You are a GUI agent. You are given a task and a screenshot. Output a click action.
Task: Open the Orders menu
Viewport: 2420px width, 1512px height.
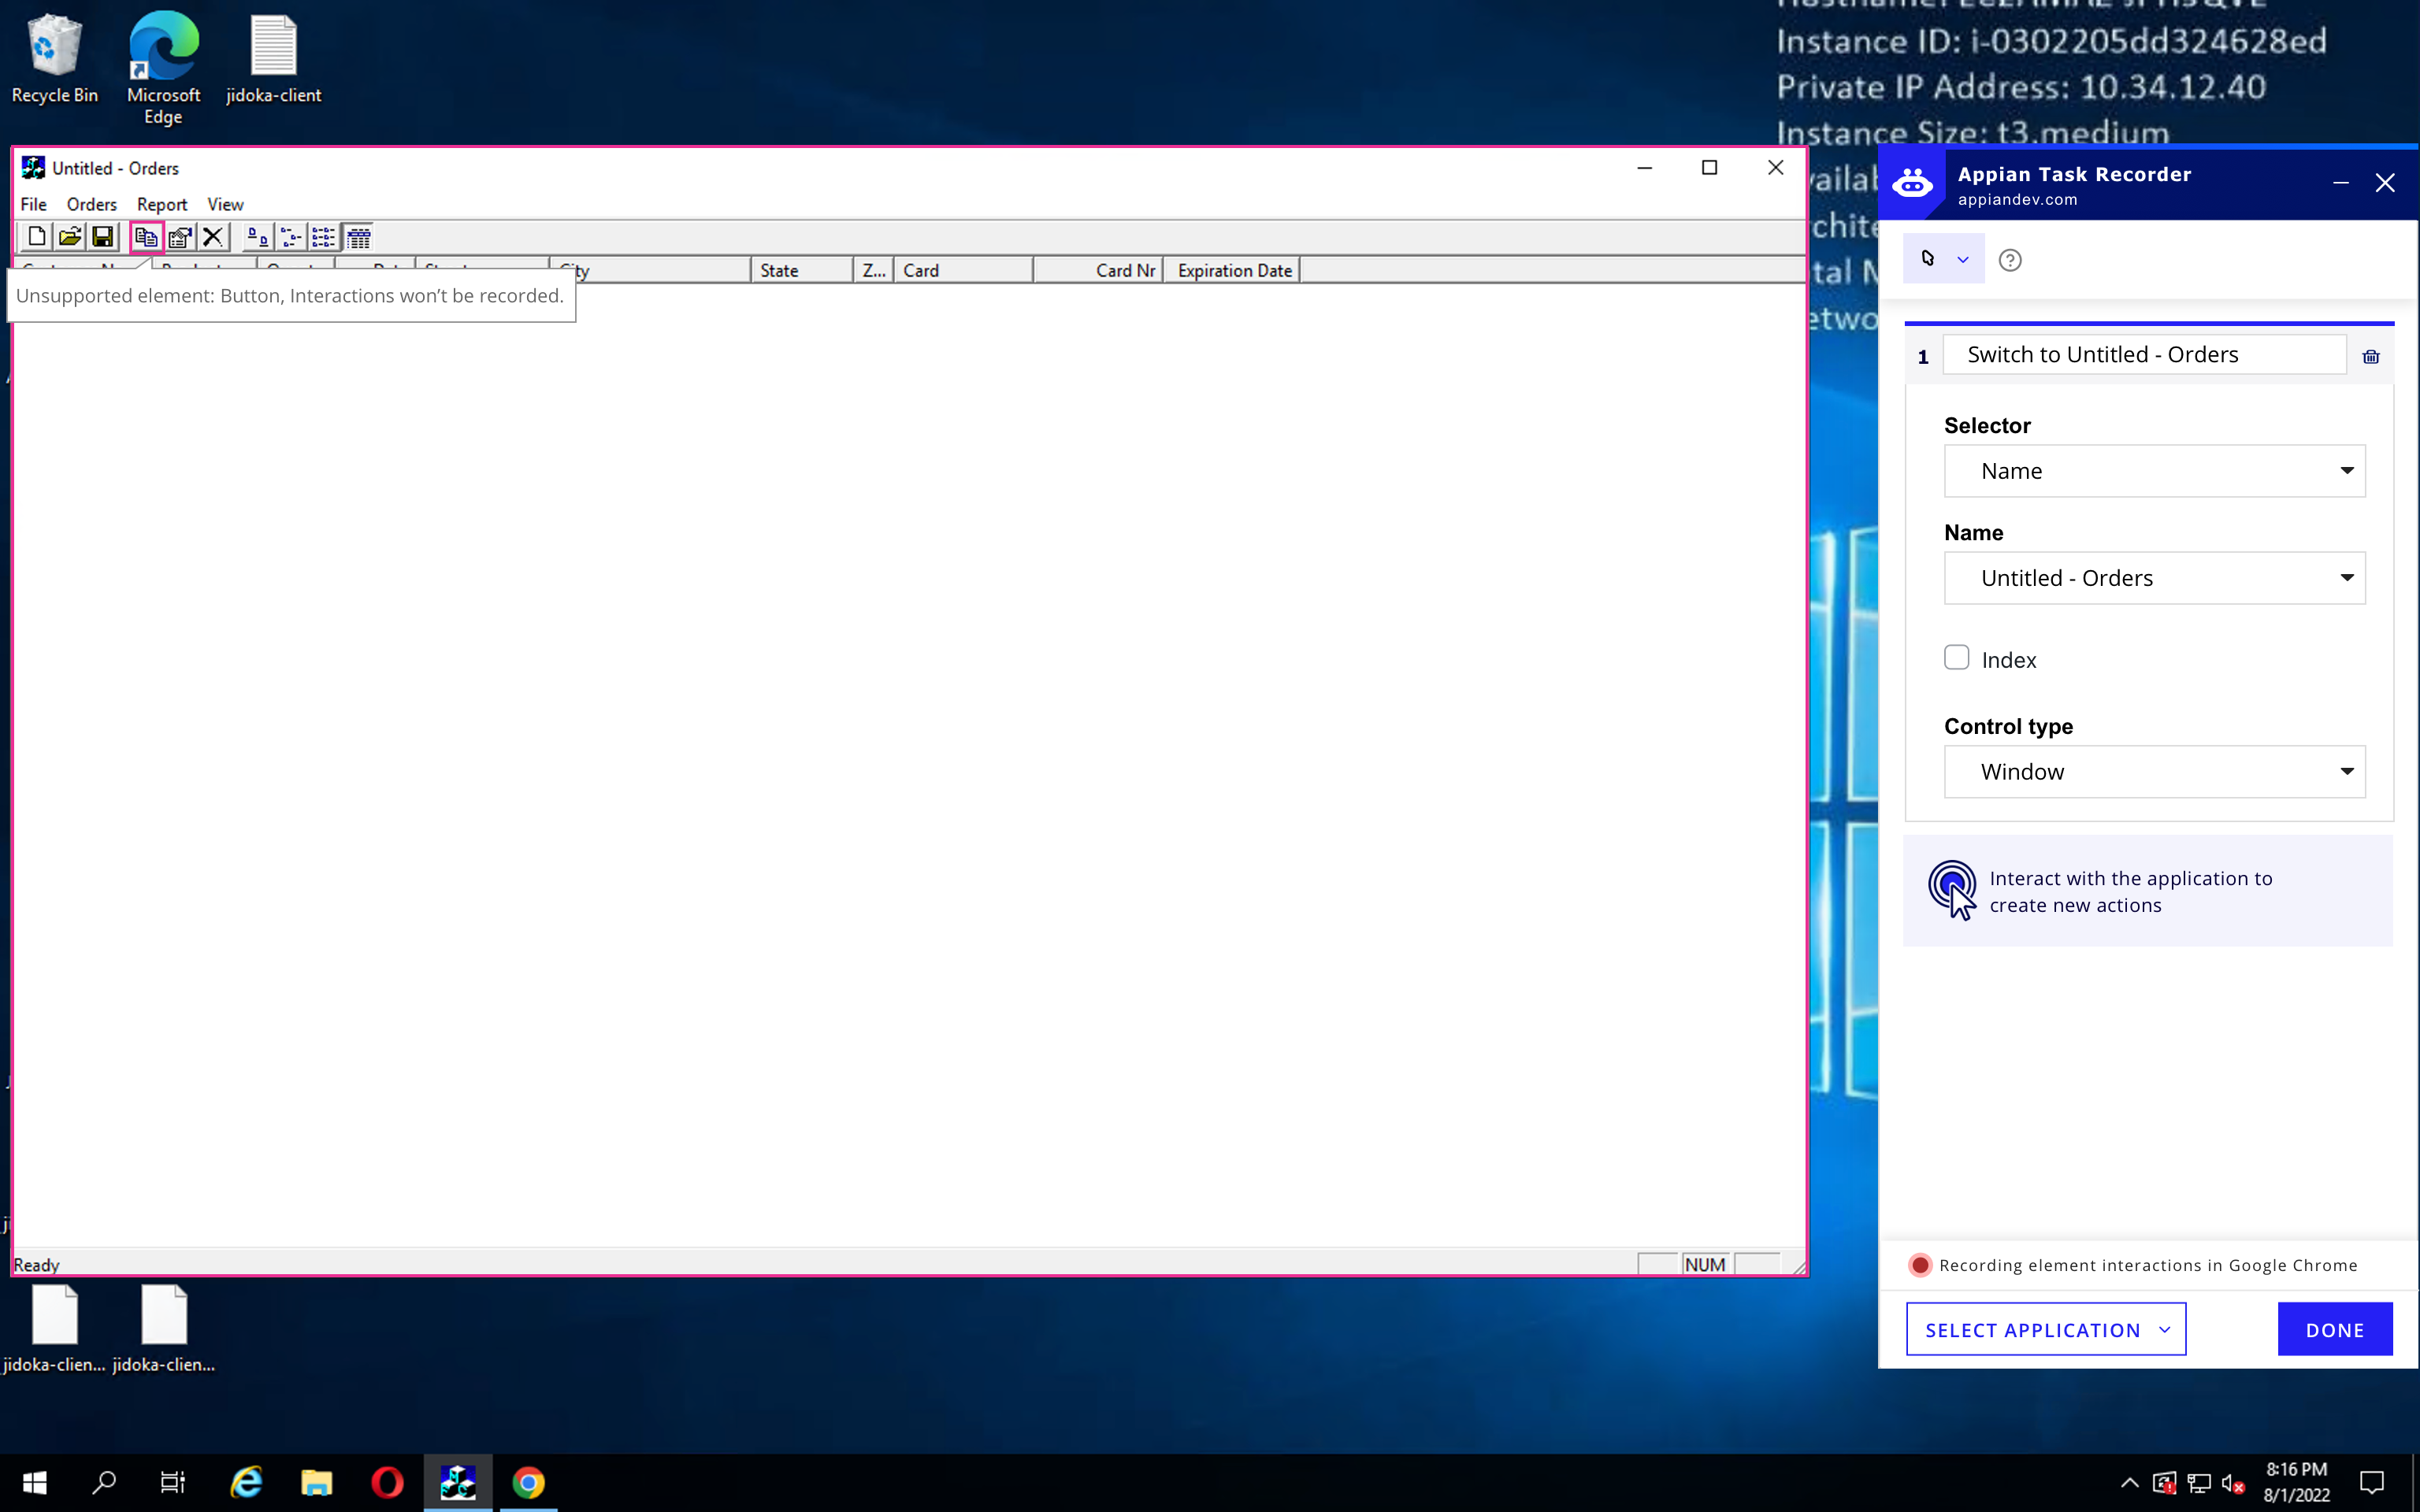[x=91, y=204]
